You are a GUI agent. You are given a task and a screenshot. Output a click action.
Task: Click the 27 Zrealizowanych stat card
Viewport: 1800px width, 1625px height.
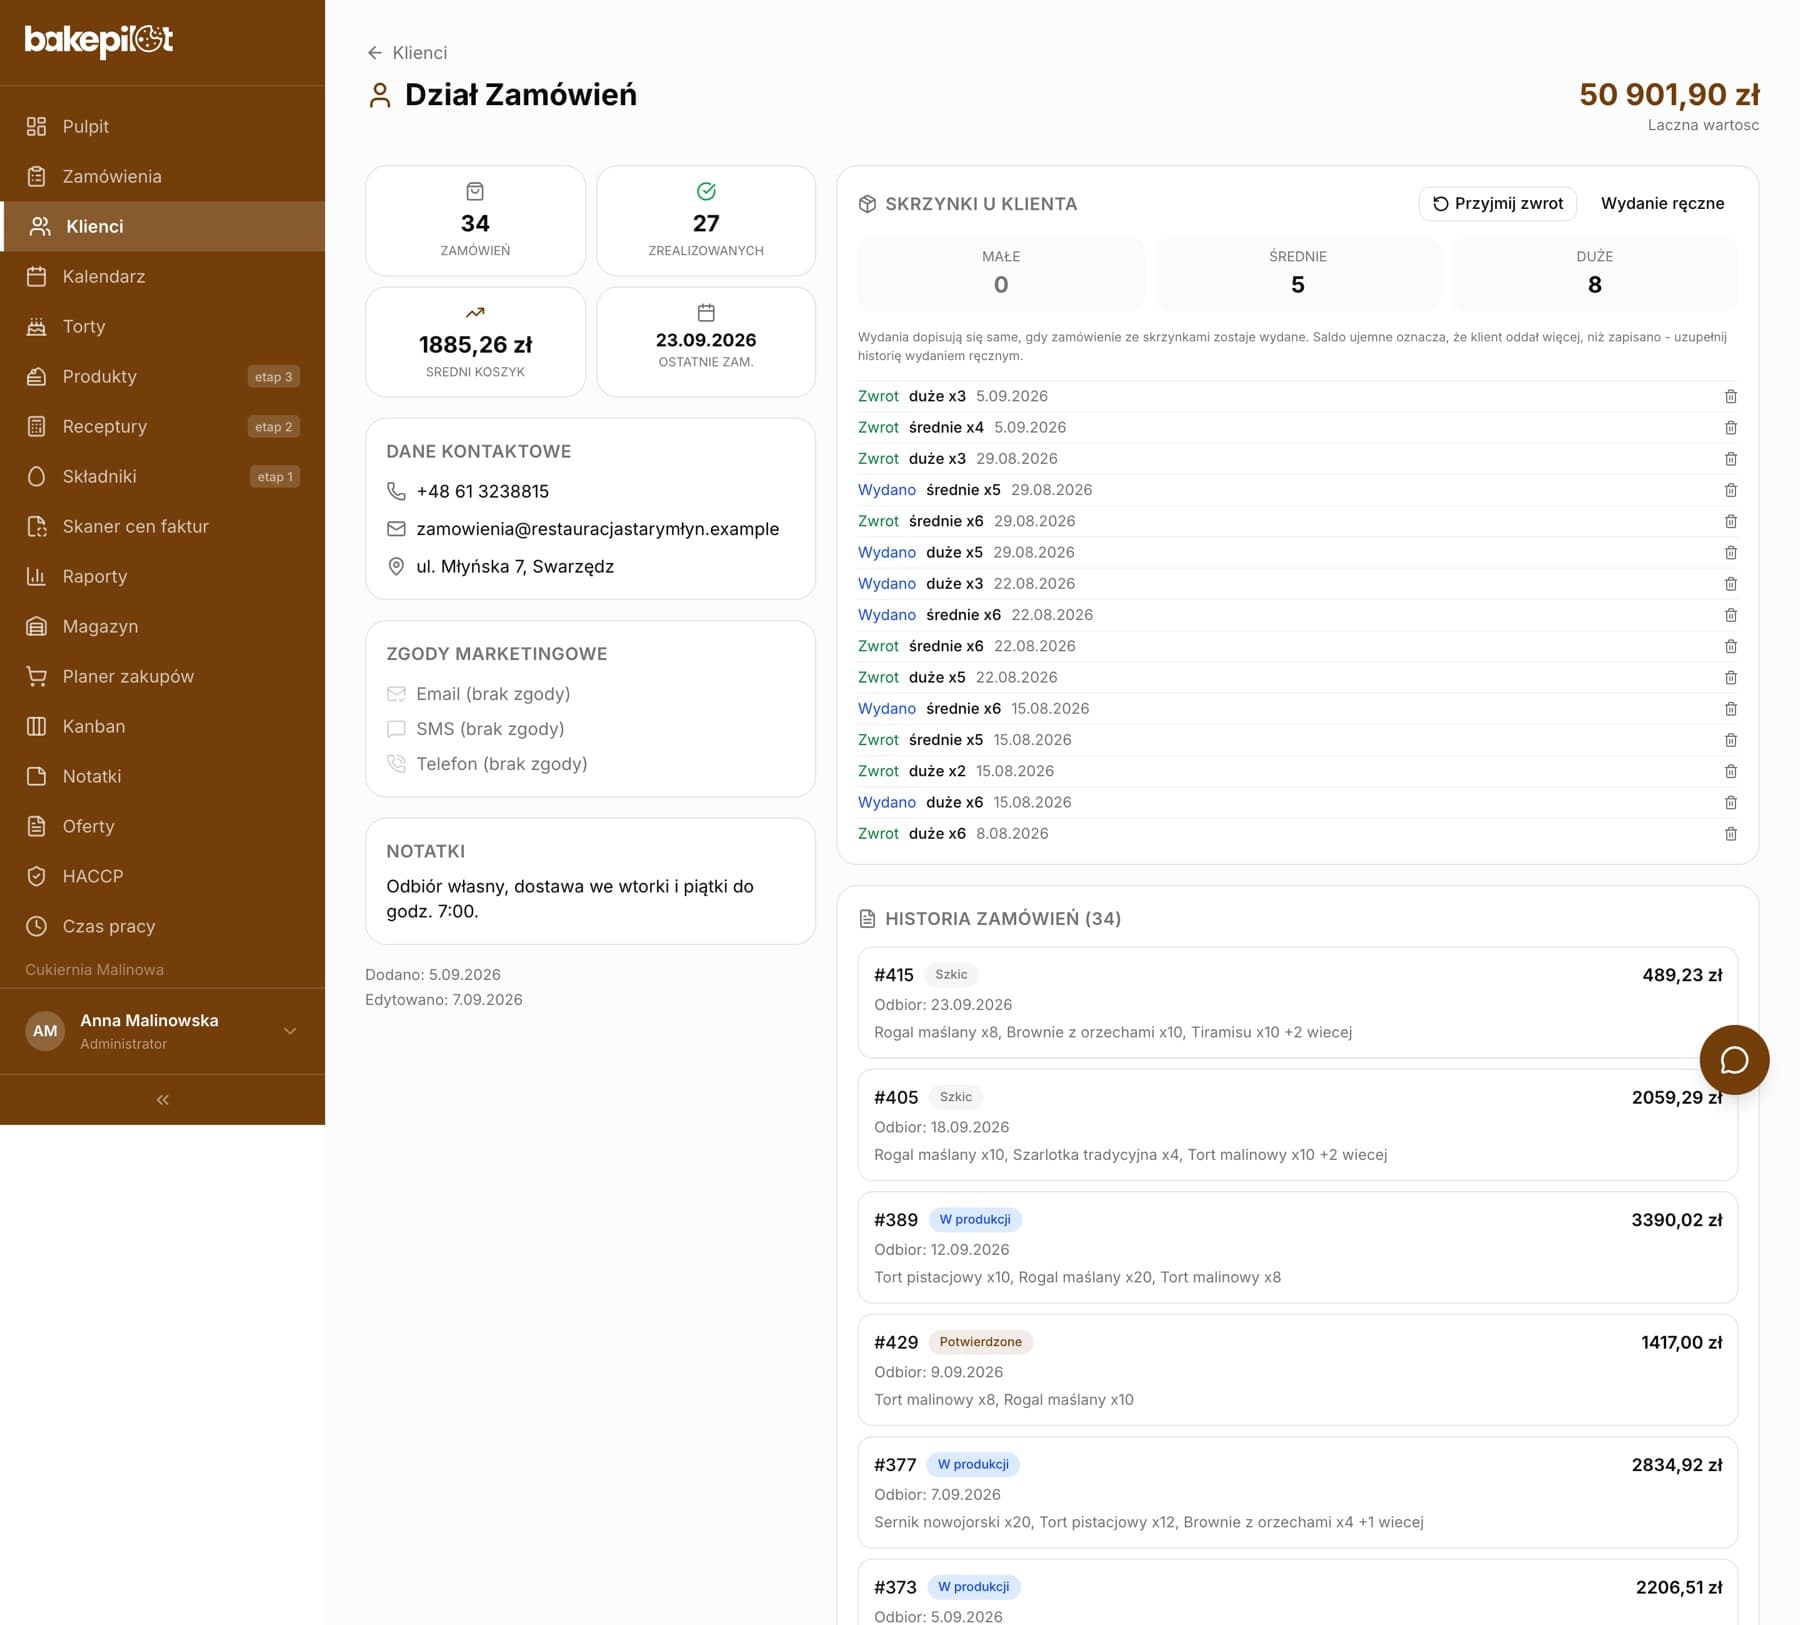[706, 221]
